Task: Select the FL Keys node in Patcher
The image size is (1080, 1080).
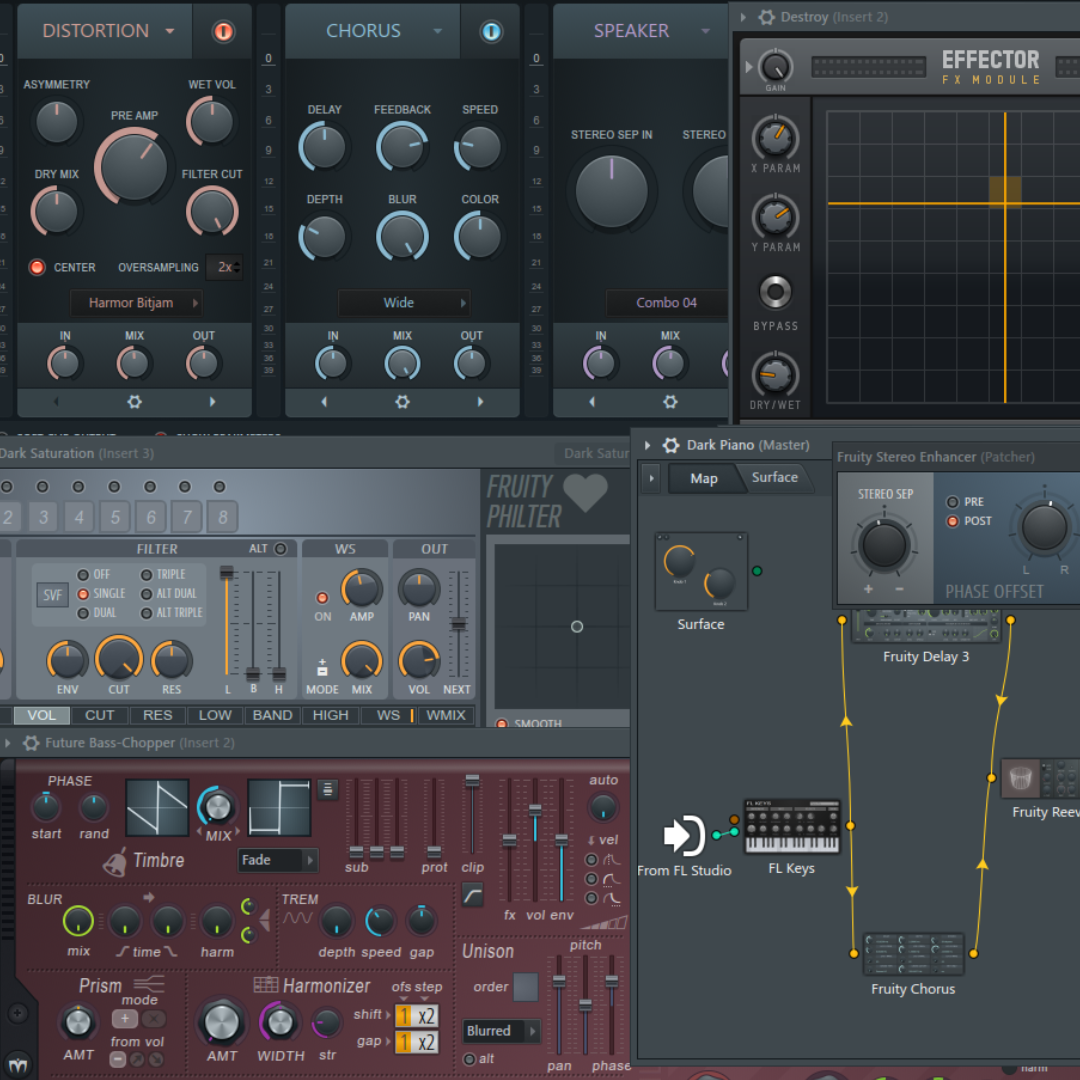Action: [791, 828]
